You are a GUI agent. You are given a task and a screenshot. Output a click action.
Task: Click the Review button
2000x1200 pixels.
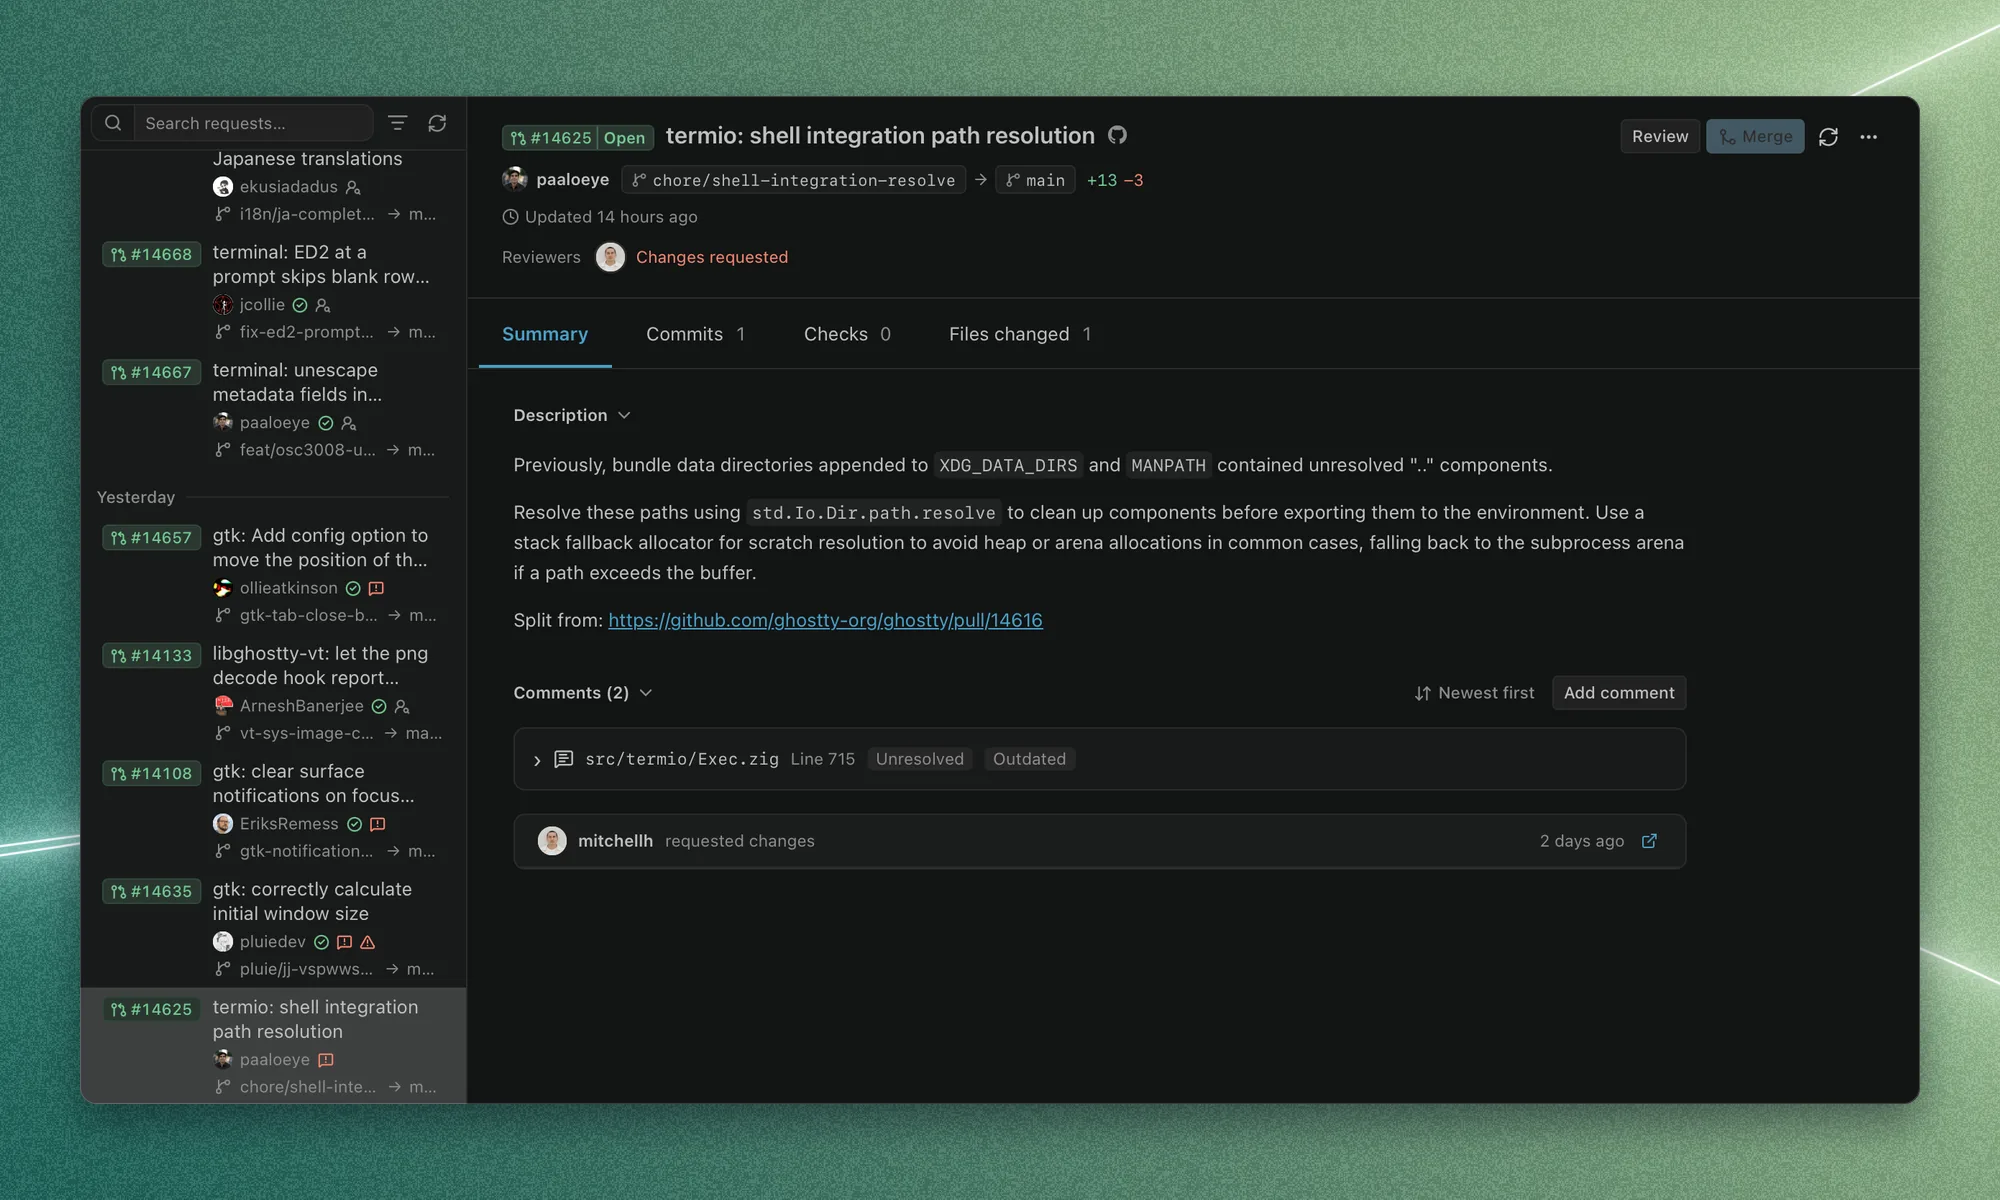pos(1660,137)
